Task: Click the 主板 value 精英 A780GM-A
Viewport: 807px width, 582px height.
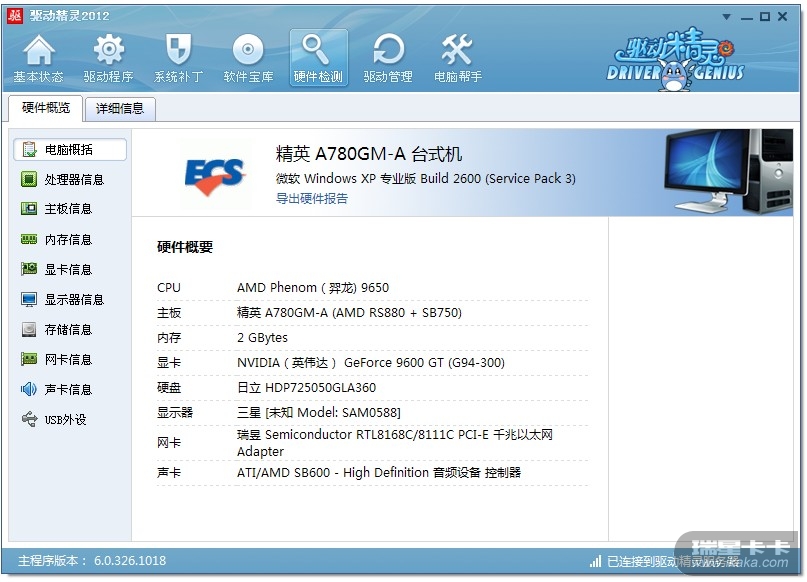Action: coord(349,313)
